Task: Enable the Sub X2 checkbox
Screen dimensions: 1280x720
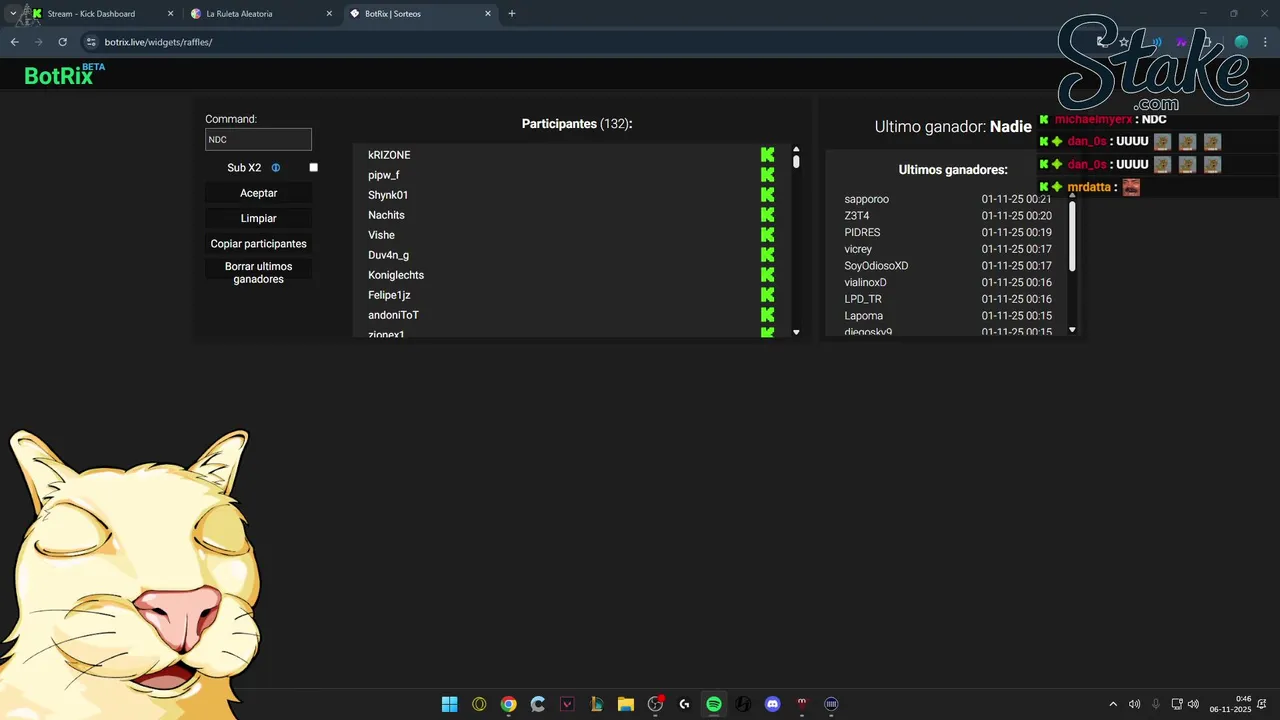Action: tap(313, 168)
